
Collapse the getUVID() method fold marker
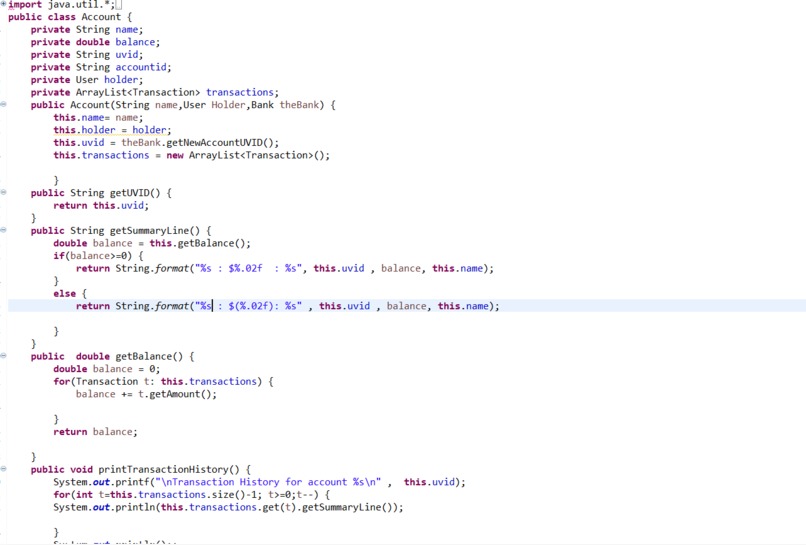click(4, 192)
